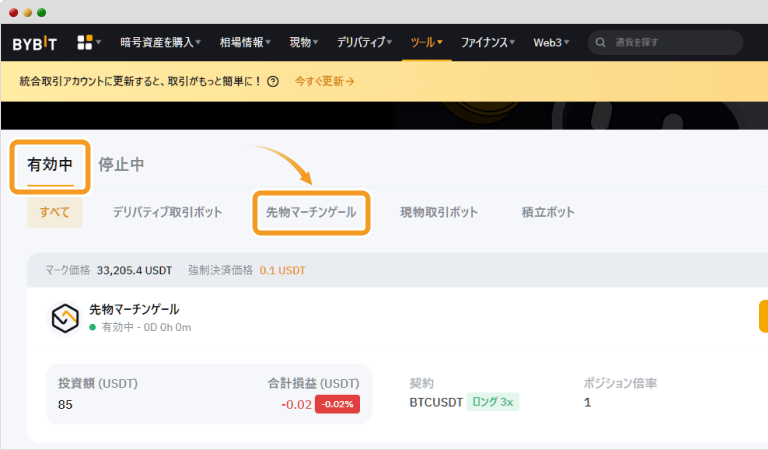This screenshot has width=768, height=450.
Task: Click the ロング 3x label
Action: [493, 402]
